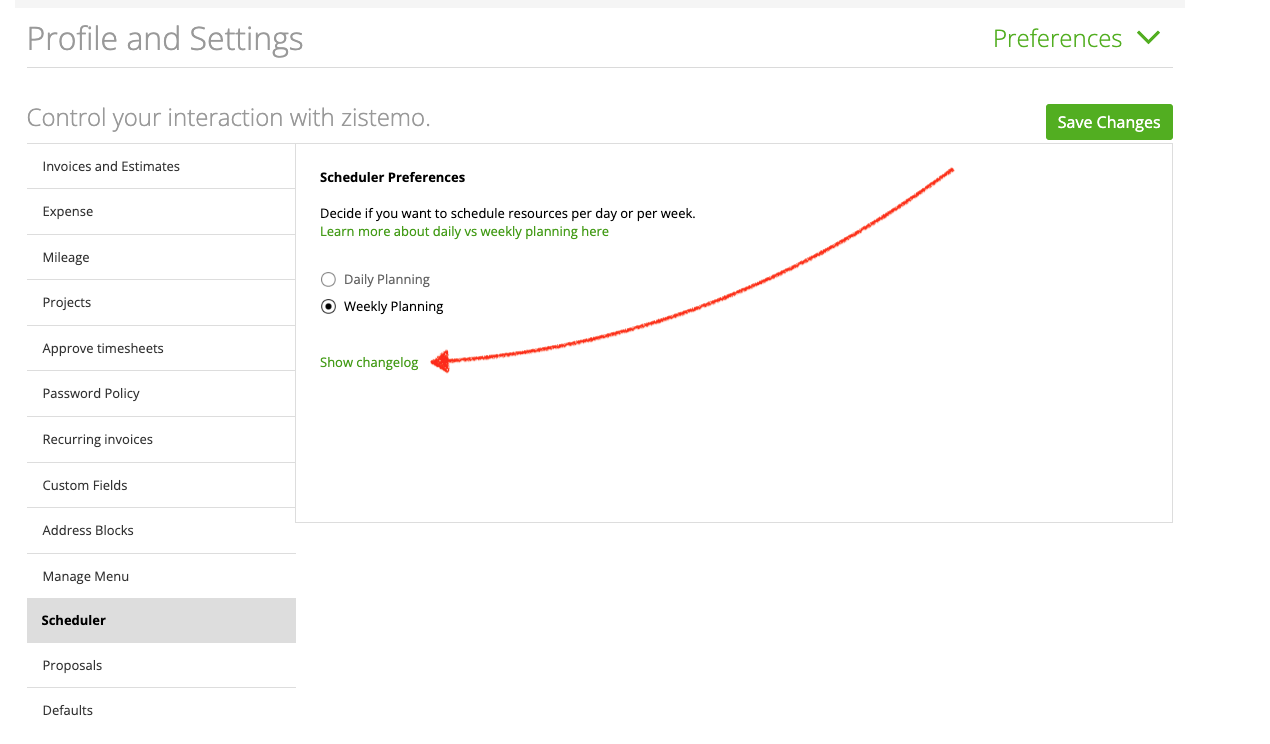Select the Scheduler settings category
This screenshot has width=1270, height=744.
pyautogui.click(x=74, y=620)
